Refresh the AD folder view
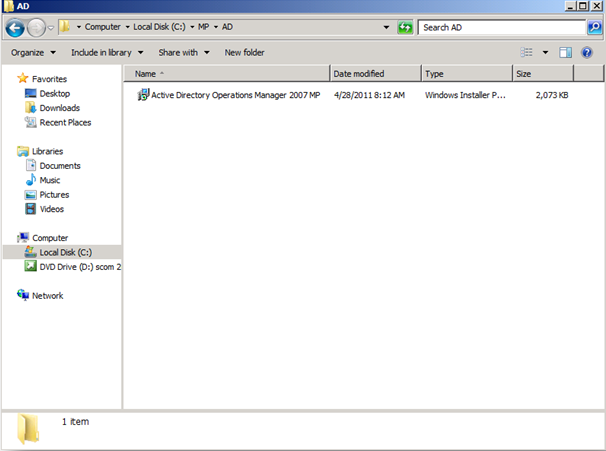 405,27
